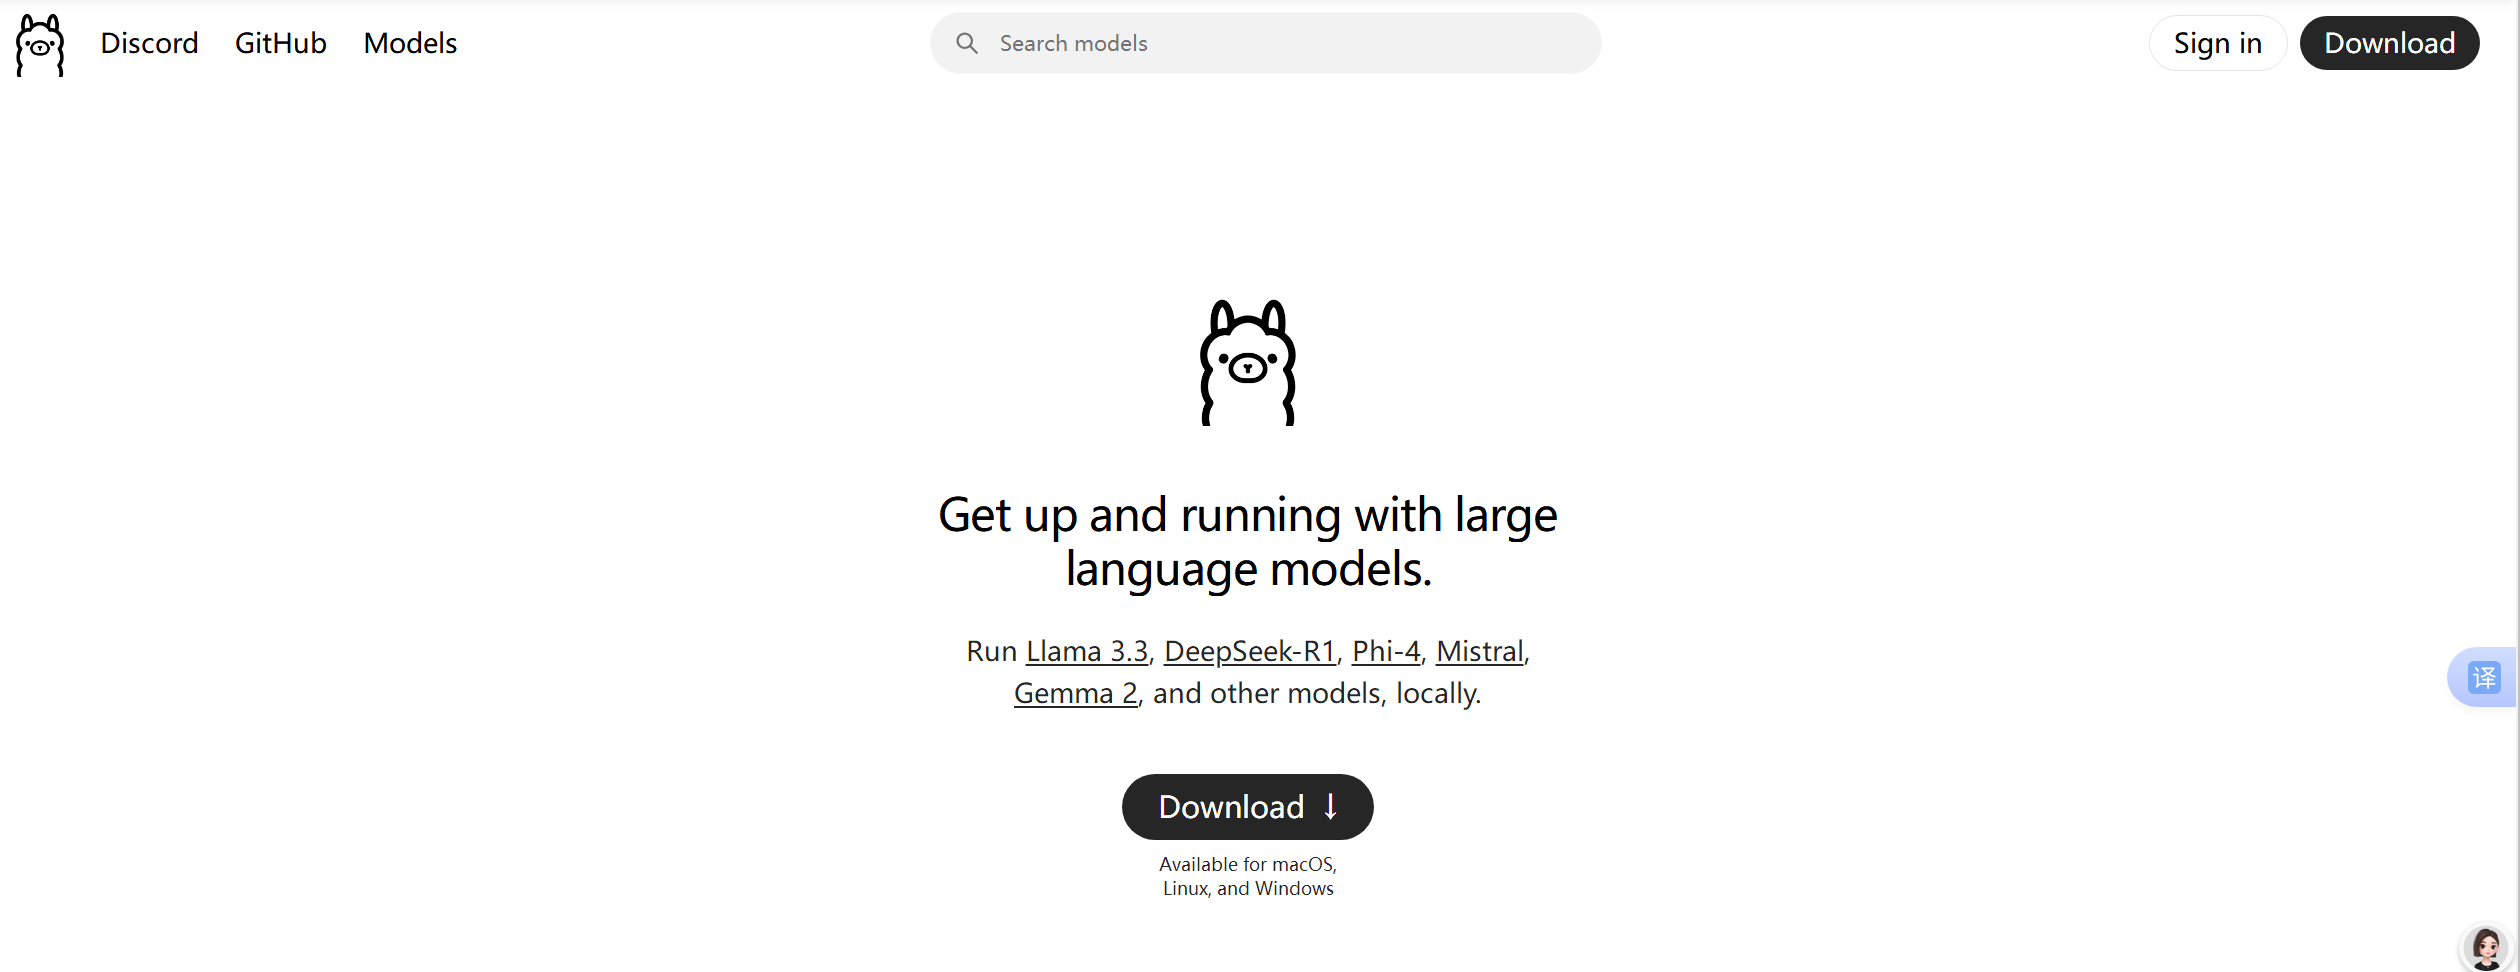Click the top-right Download button
Screen dimensions: 2520x972
2389,43
